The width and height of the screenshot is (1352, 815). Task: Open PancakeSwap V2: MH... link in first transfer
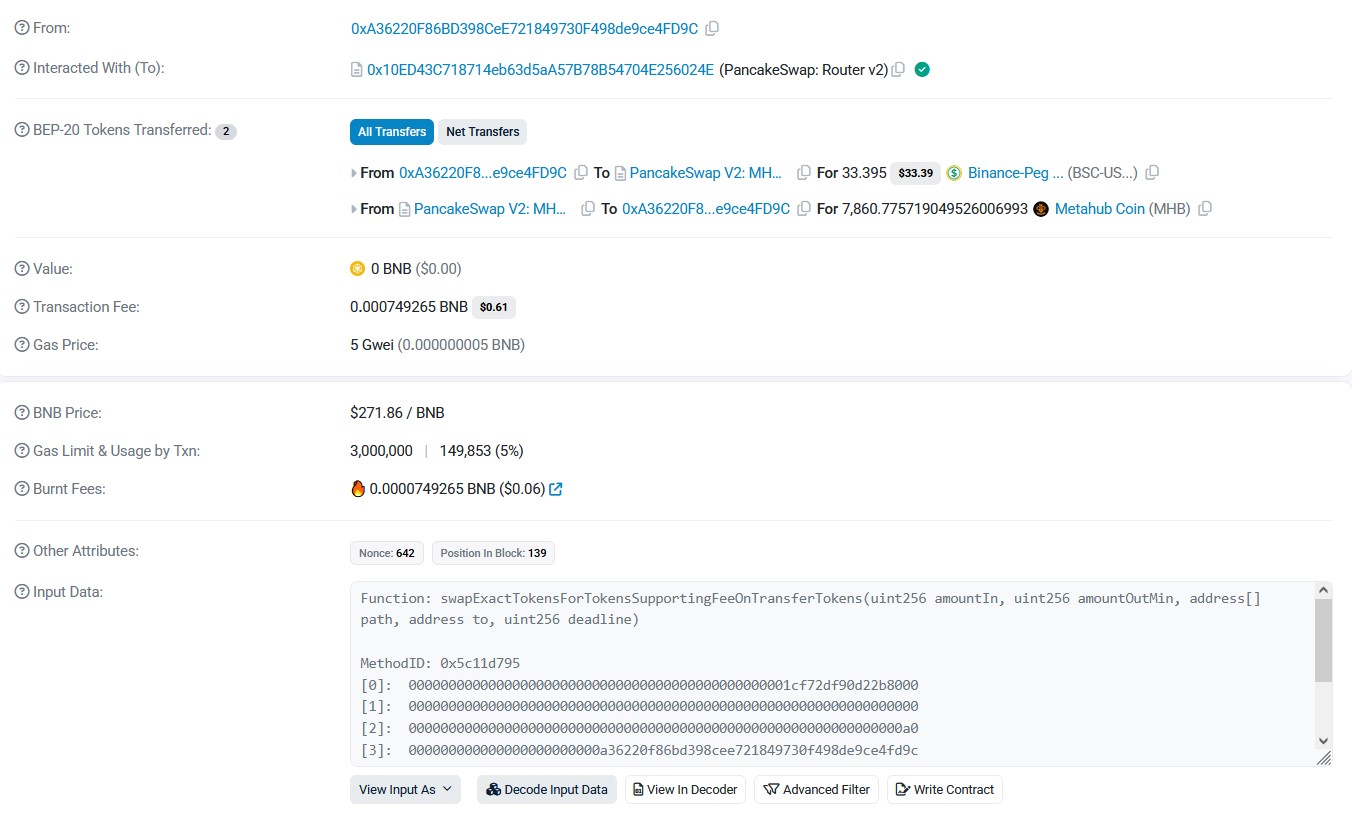point(706,173)
